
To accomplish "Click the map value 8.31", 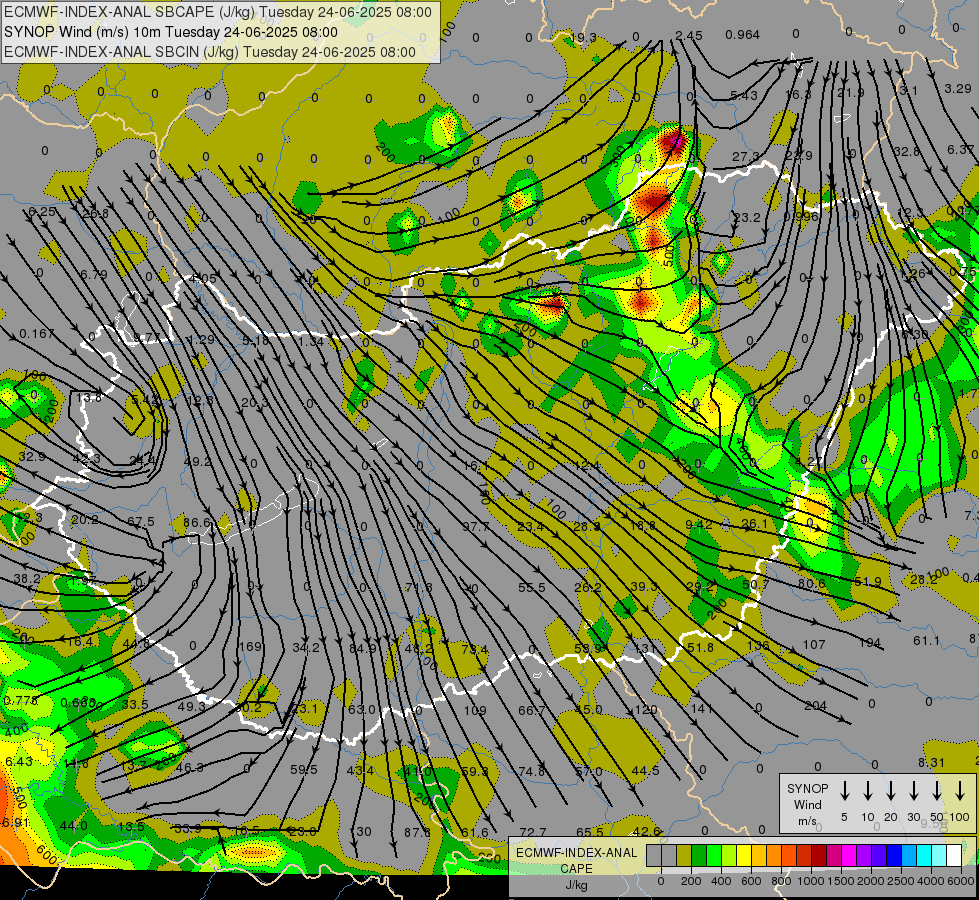I will 932,763.
